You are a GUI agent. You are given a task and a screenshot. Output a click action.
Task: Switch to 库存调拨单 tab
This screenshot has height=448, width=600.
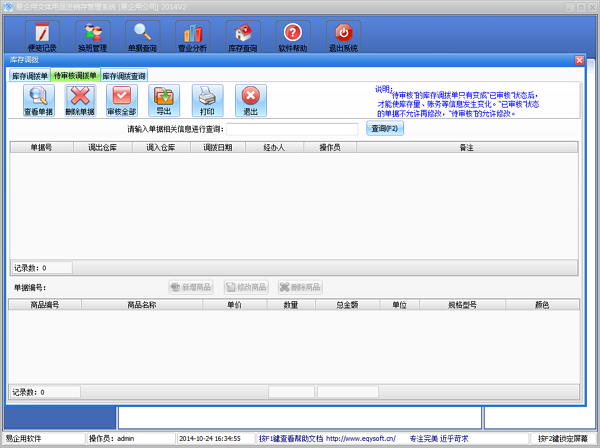point(30,76)
